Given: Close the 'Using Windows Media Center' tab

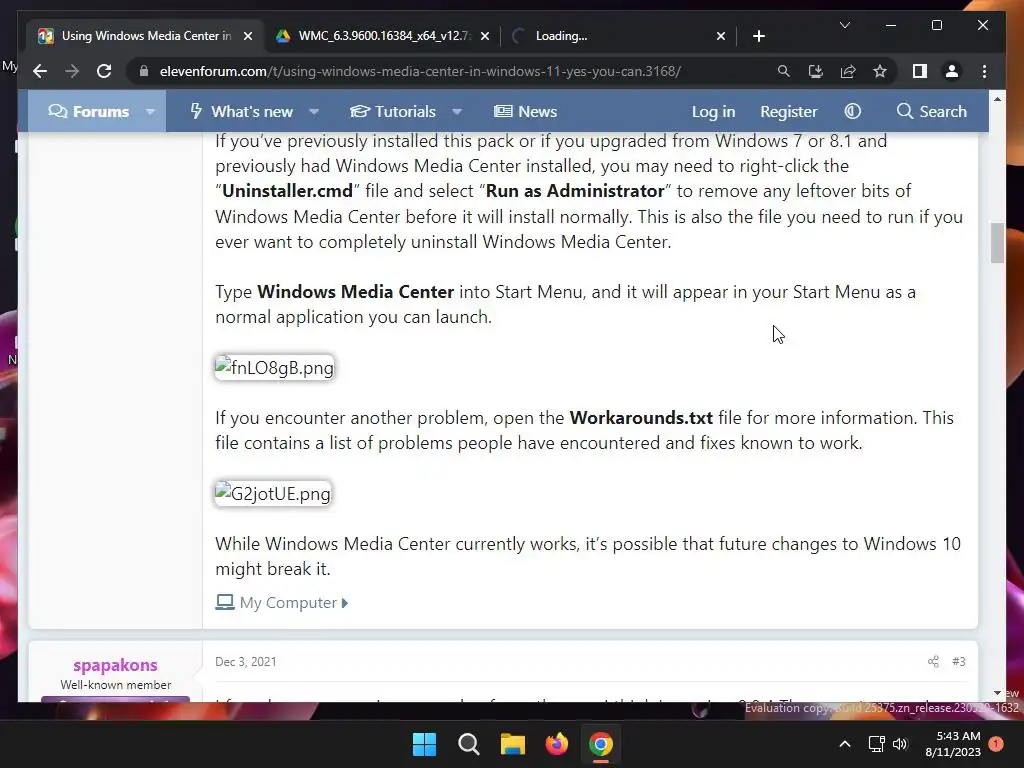Looking at the screenshot, I should click(248, 36).
